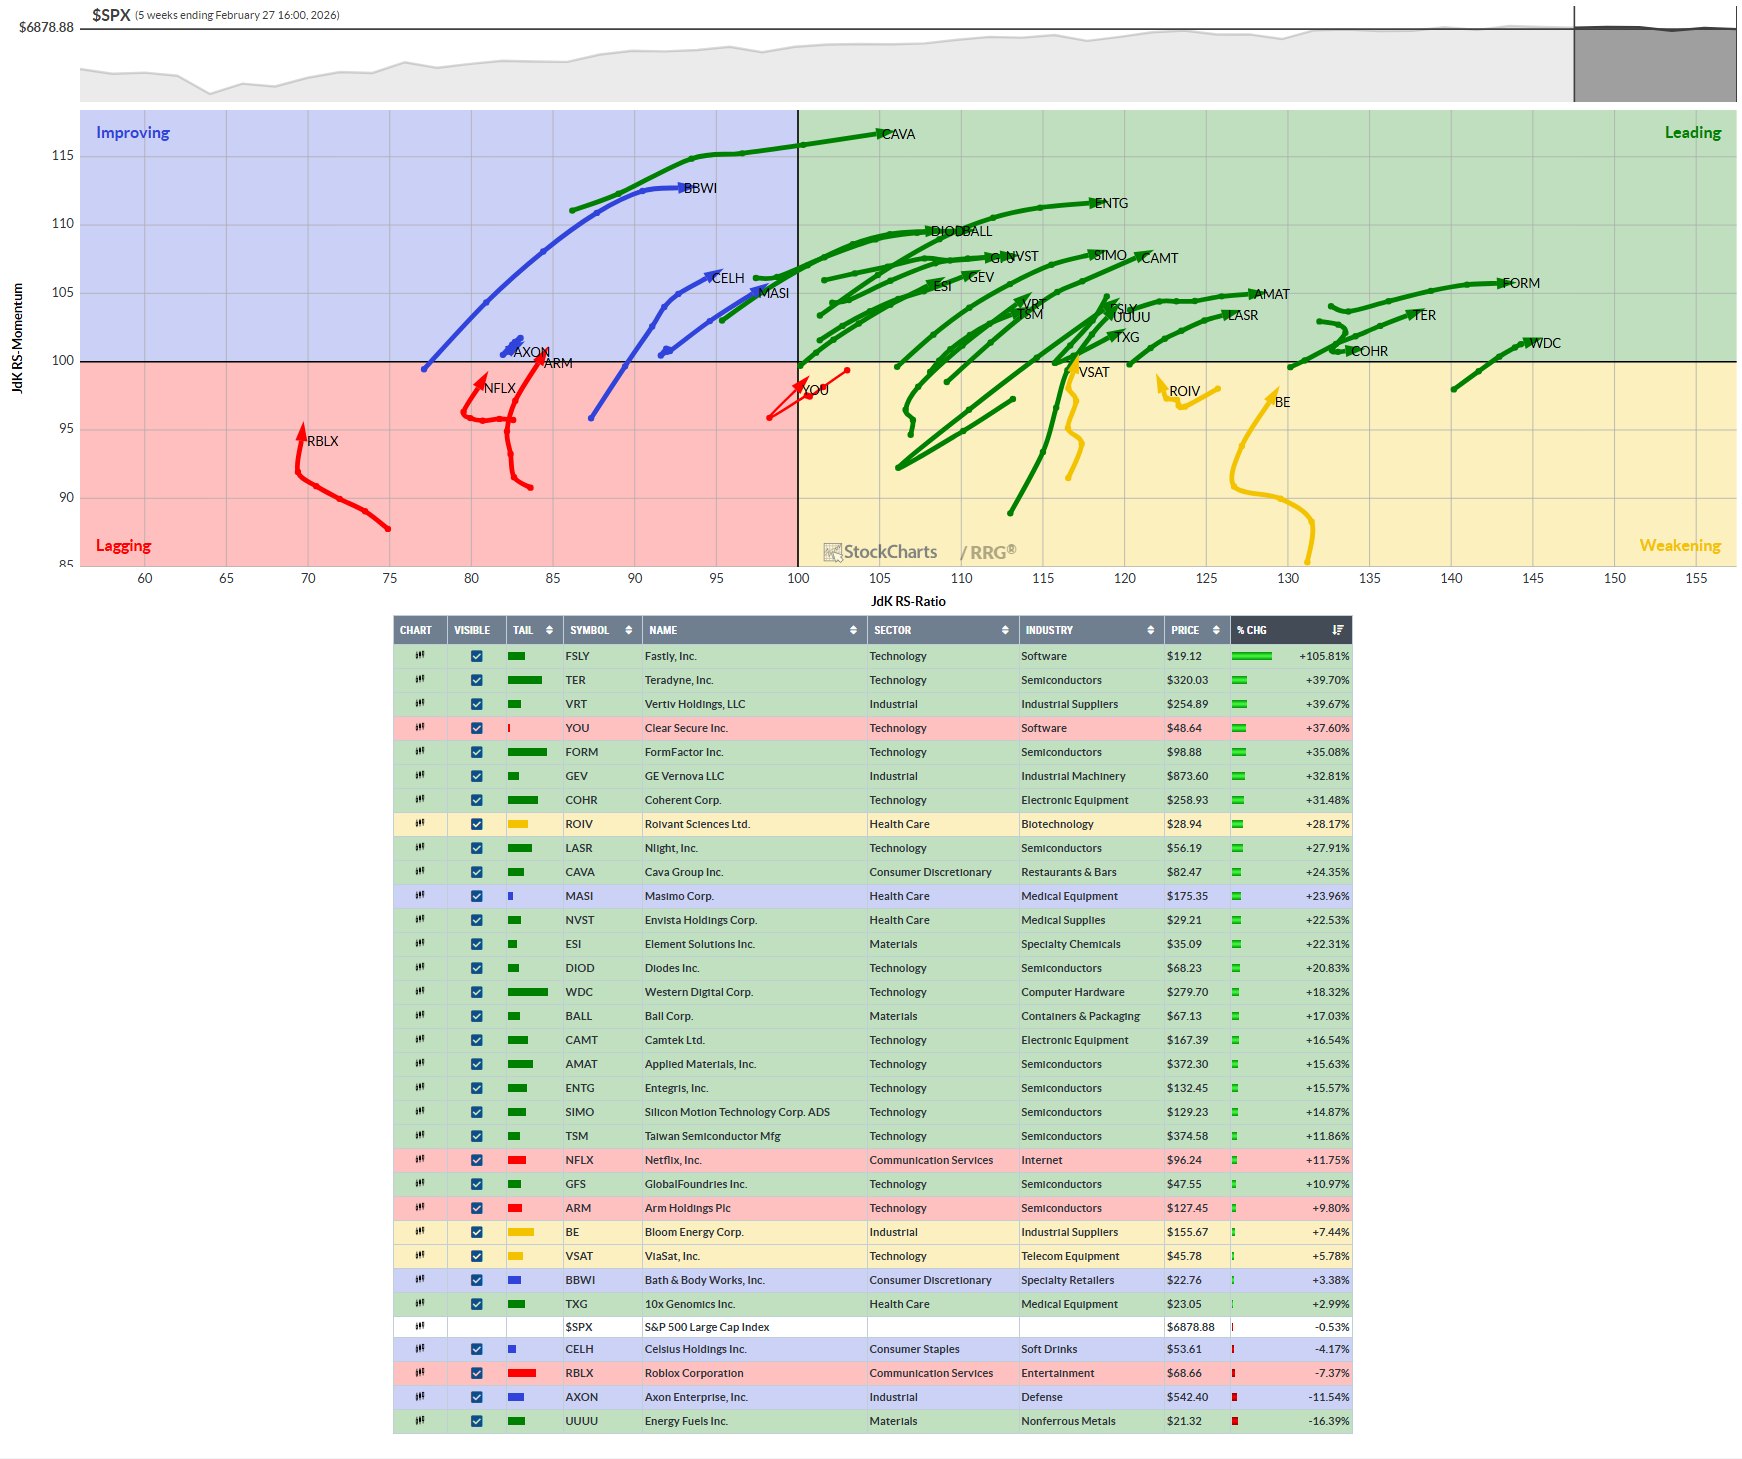Open the chart icon for the ARM row
This screenshot has width=1742, height=1459.
420,1208
